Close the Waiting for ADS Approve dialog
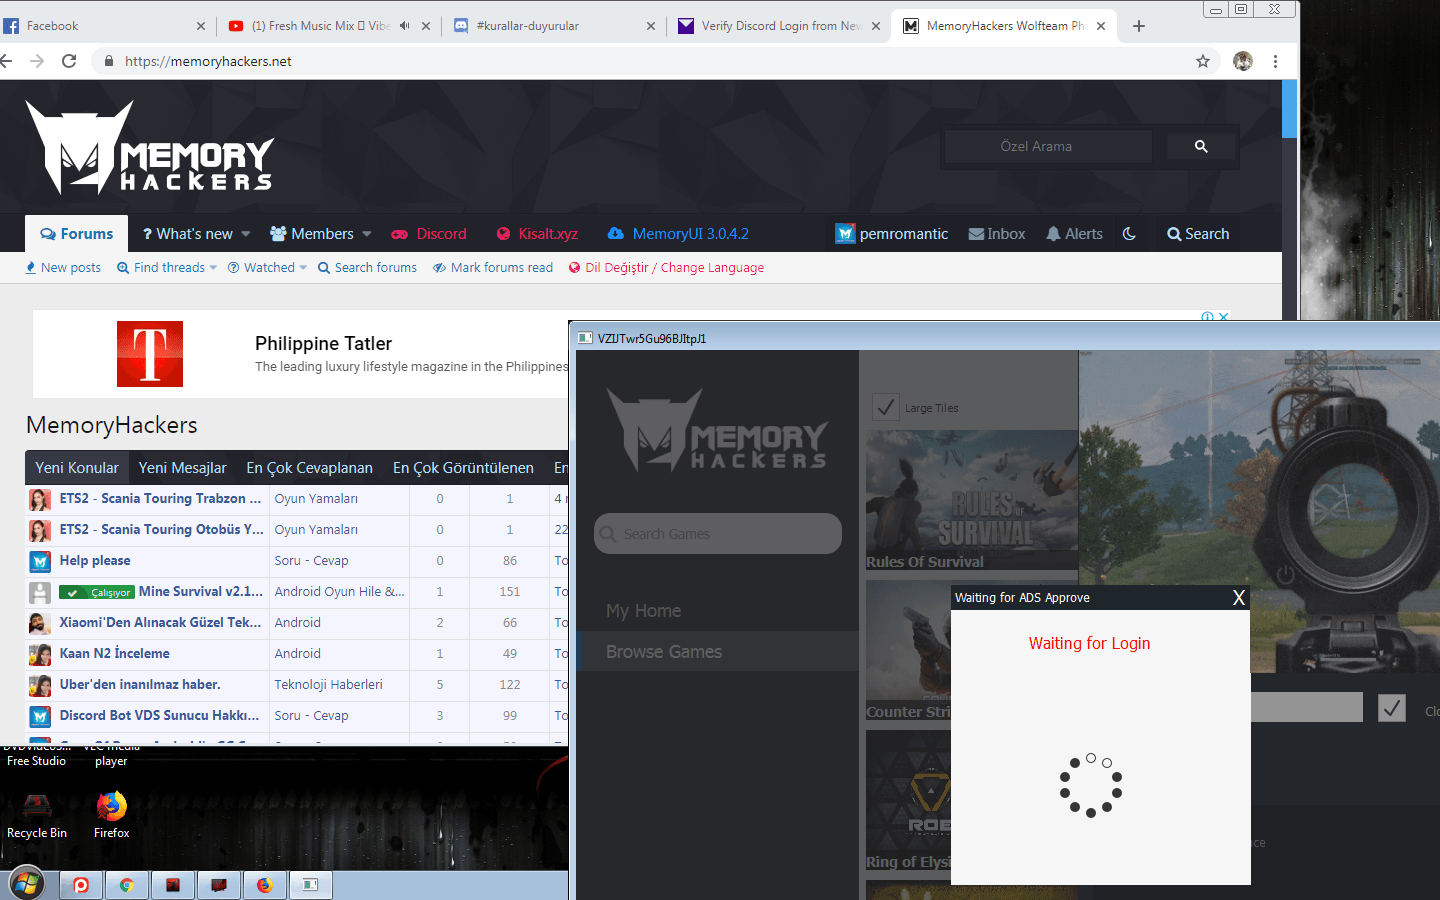 coord(1239,598)
